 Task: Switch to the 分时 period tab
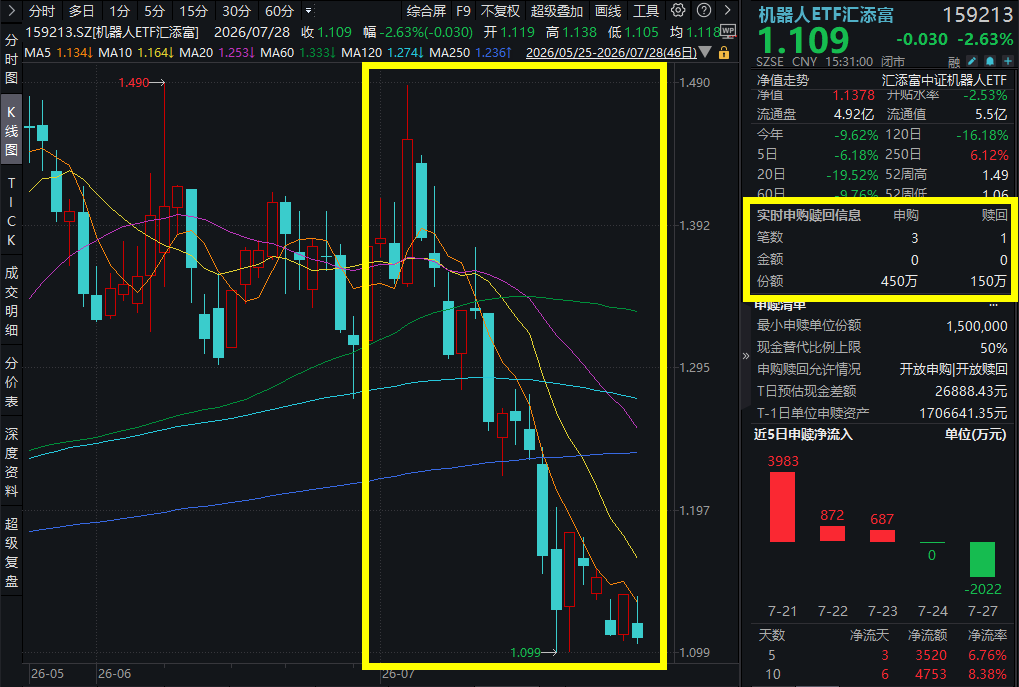[x=42, y=11]
